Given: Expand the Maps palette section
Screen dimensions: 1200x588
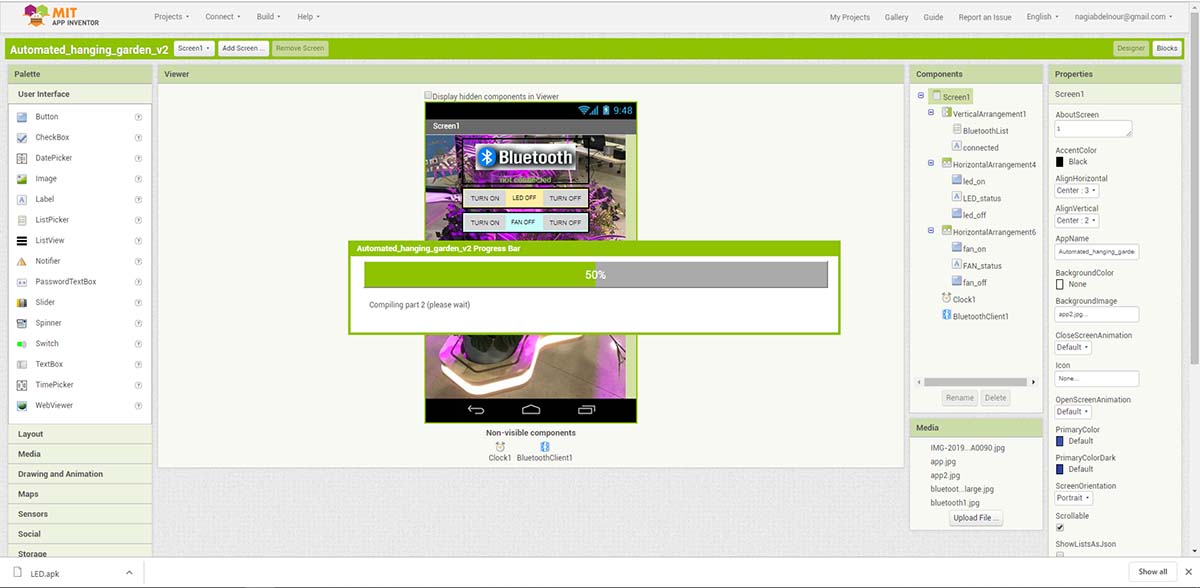Looking at the screenshot, I should (81, 494).
